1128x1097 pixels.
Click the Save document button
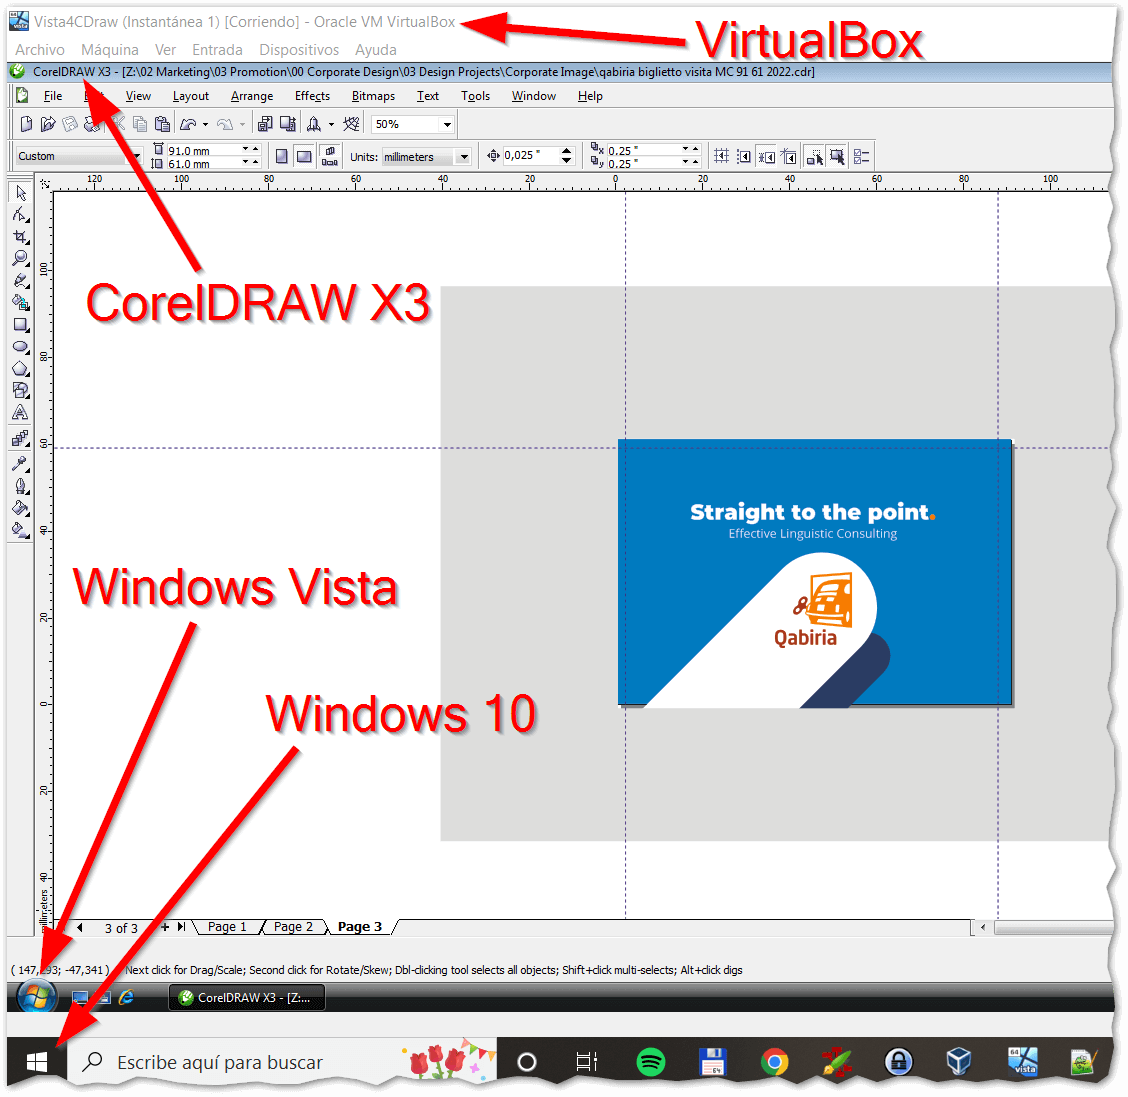[x=69, y=124]
